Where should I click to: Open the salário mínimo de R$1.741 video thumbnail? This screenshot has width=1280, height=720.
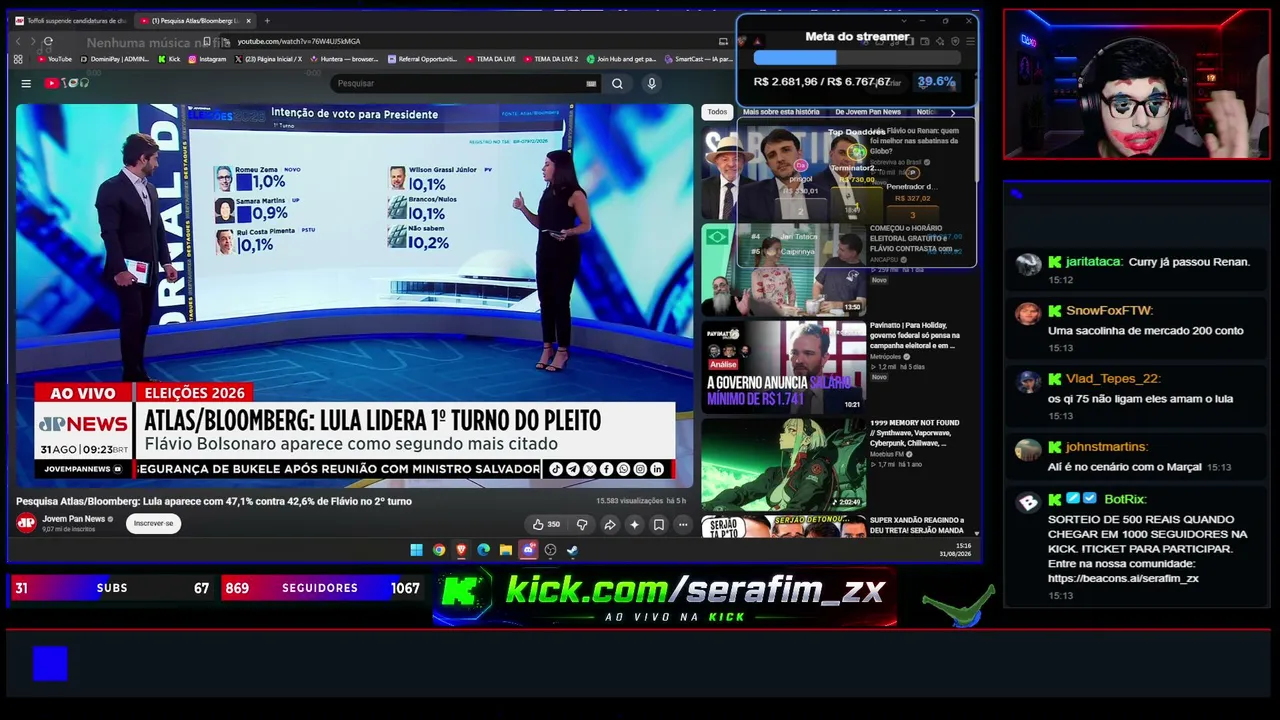tap(783, 365)
